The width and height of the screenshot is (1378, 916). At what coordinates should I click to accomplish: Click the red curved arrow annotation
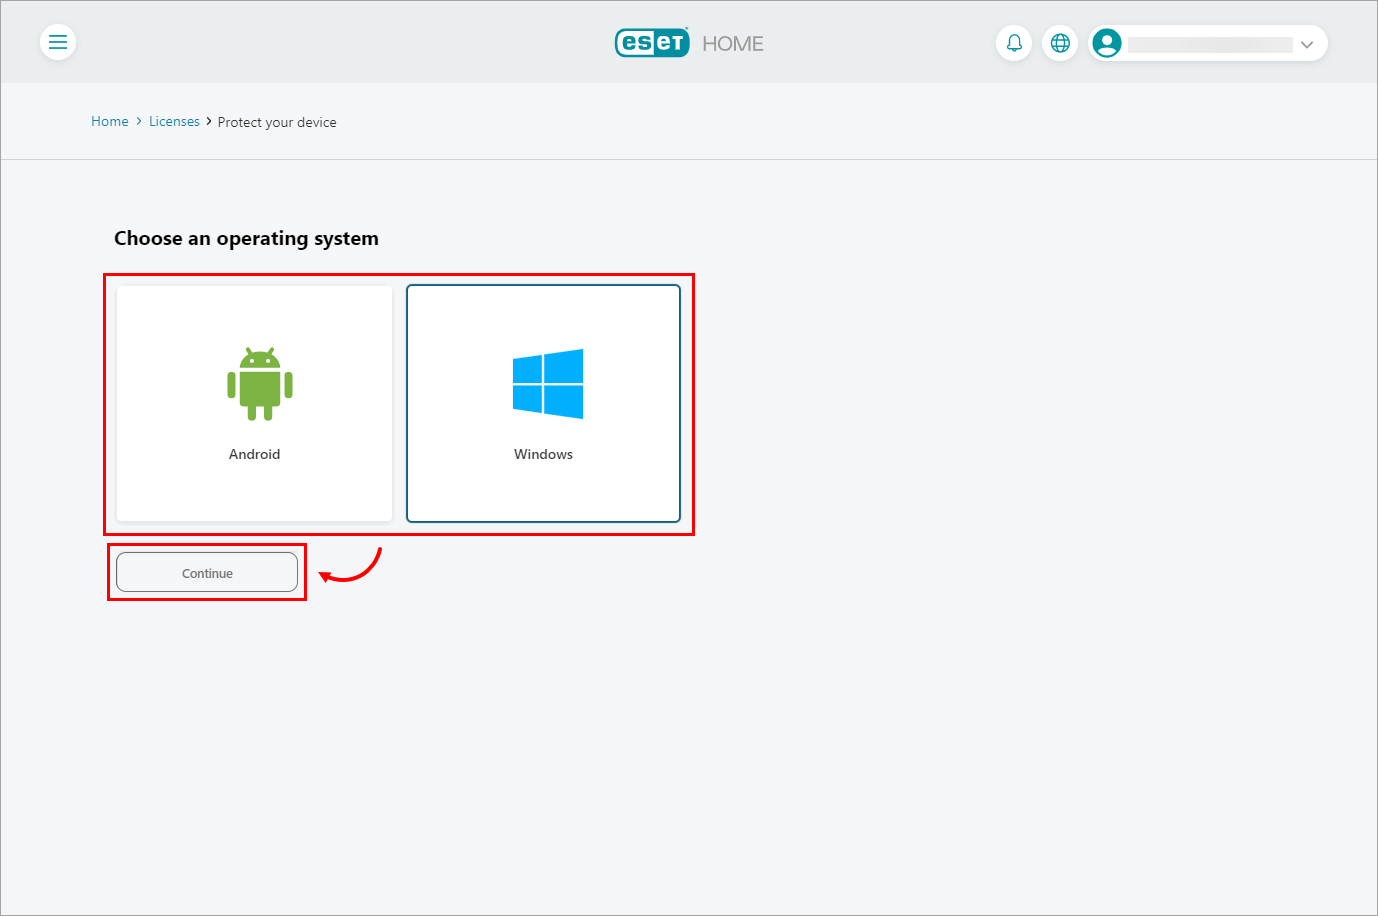click(x=350, y=565)
